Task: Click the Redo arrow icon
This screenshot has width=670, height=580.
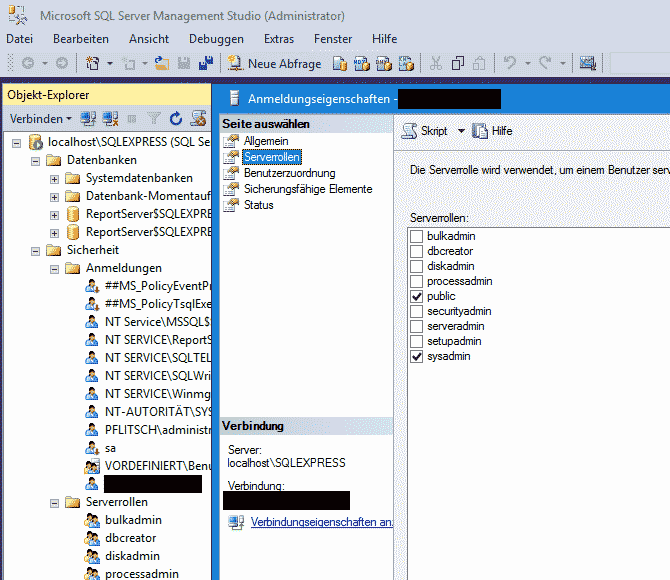Action: 545,63
